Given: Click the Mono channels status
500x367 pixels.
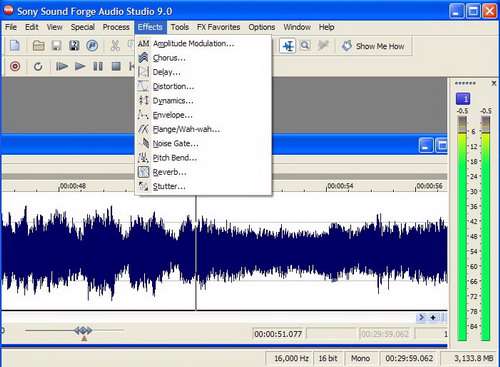Looking at the screenshot, I should coord(361,358).
